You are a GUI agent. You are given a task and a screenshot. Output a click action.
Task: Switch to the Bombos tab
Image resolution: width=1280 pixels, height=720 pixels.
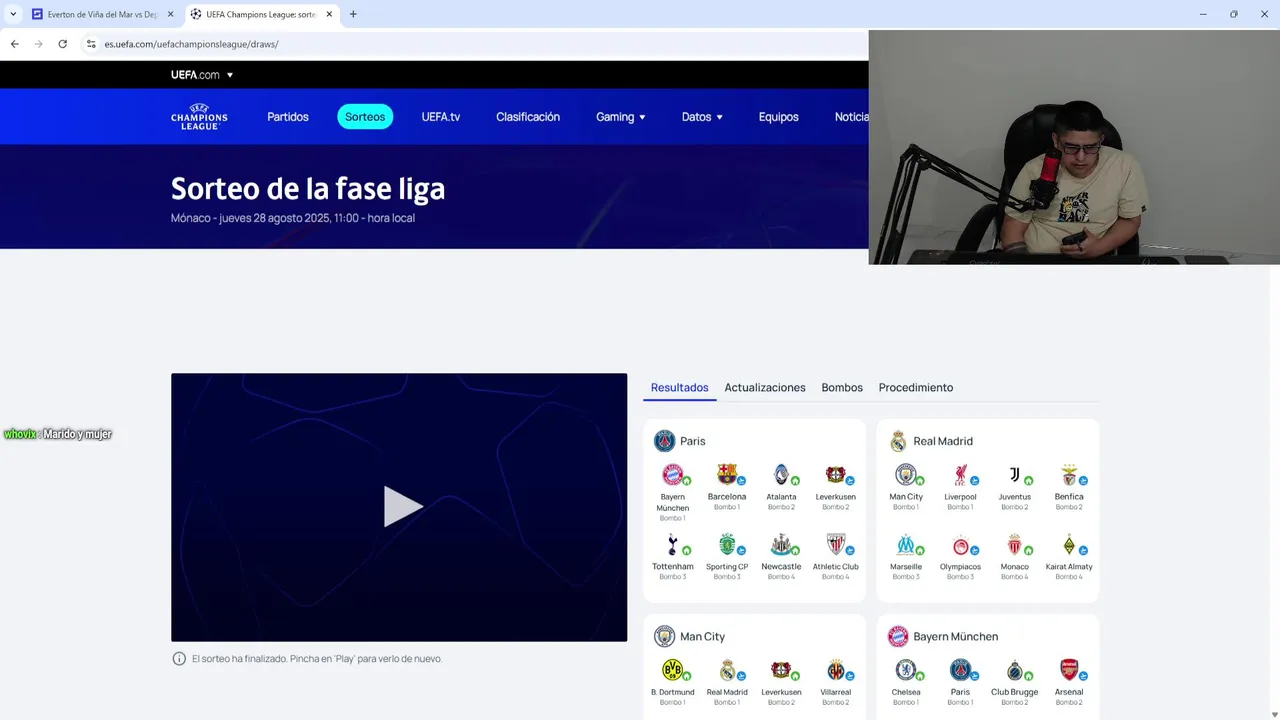click(842, 388)
